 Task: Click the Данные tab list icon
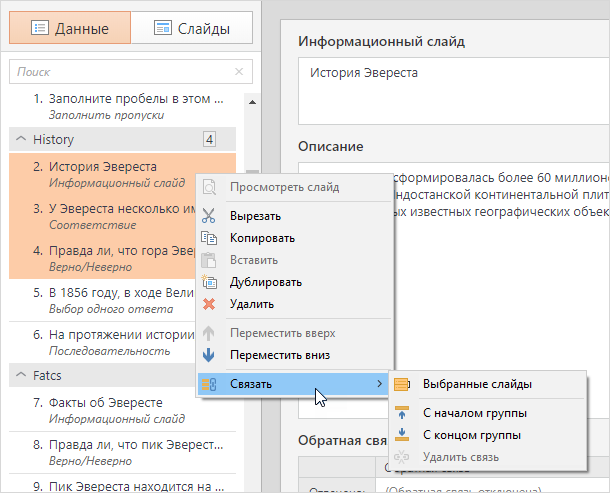click(x=40, y=28)
